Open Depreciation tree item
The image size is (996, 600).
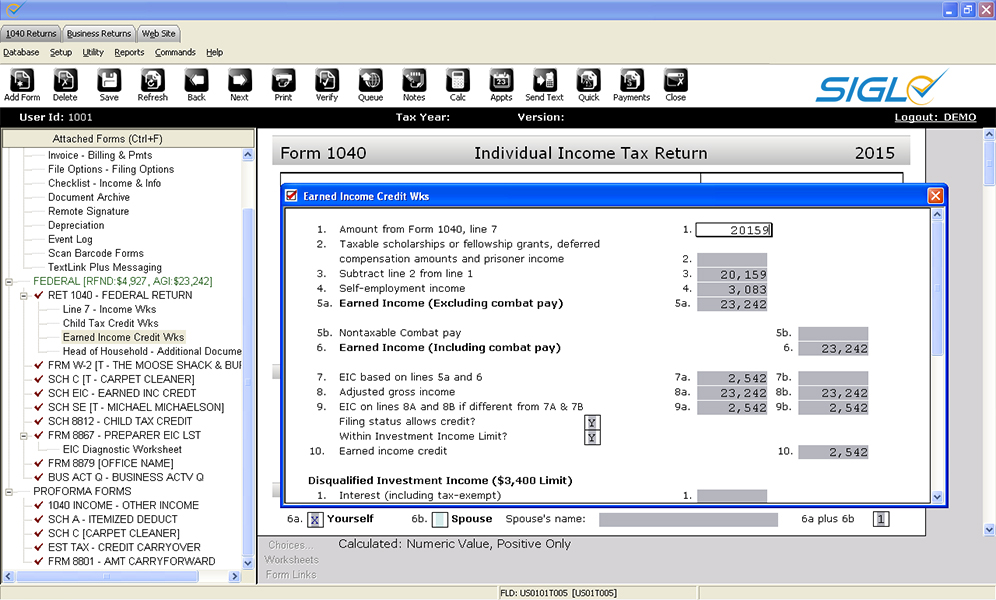(76, 225)
